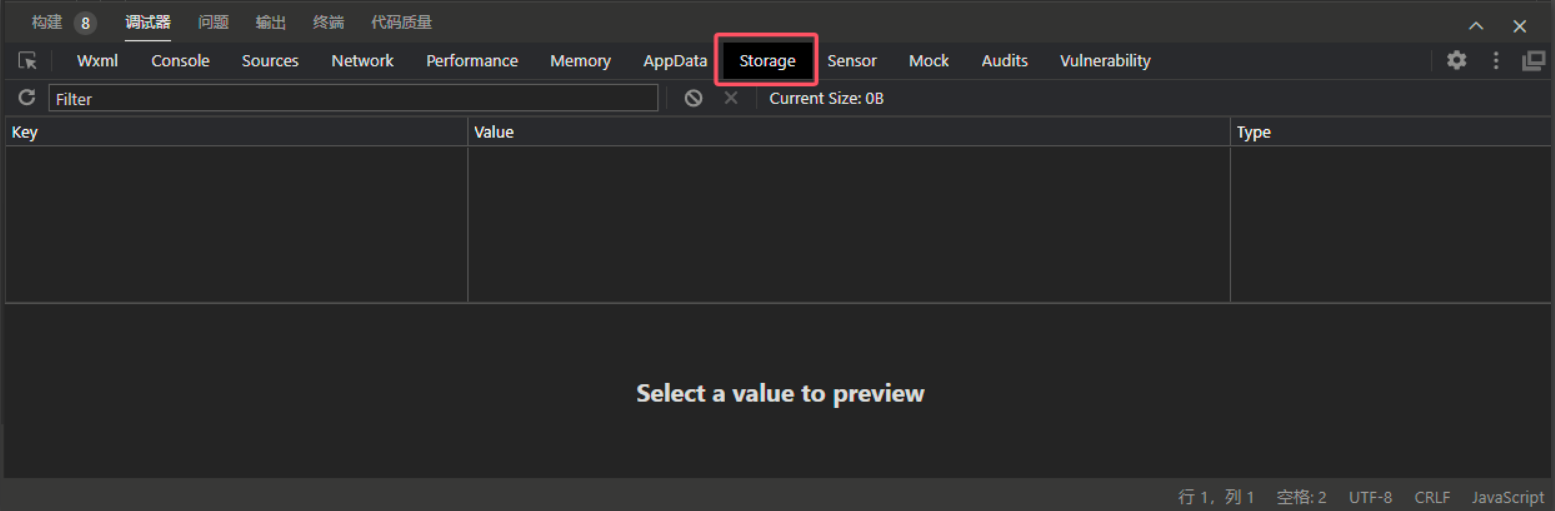Close the debugger panel
1555x511 pixels.
pos(1519,26)
